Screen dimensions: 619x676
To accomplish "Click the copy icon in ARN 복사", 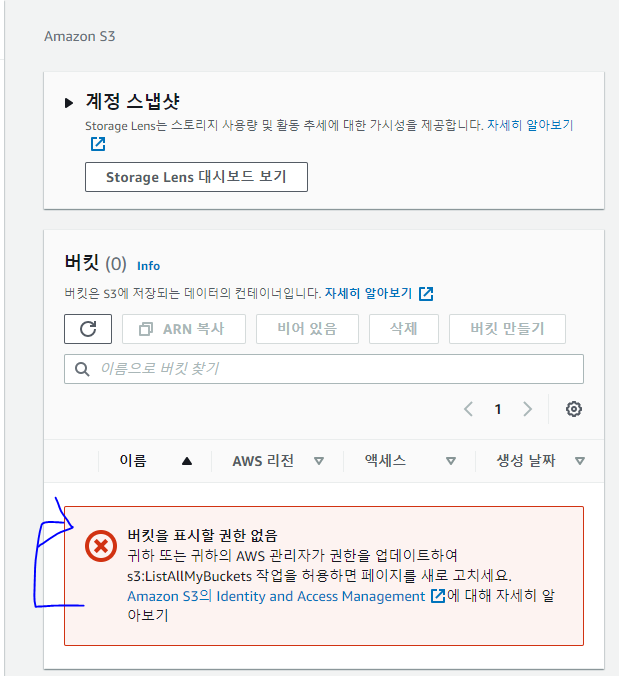I will pos(146,329).
